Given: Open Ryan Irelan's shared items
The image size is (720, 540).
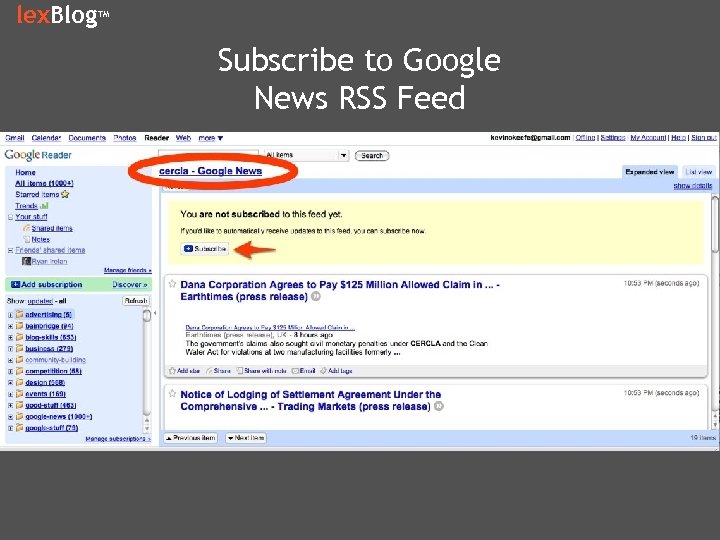Looking at the screenshot, I should 49,261.
